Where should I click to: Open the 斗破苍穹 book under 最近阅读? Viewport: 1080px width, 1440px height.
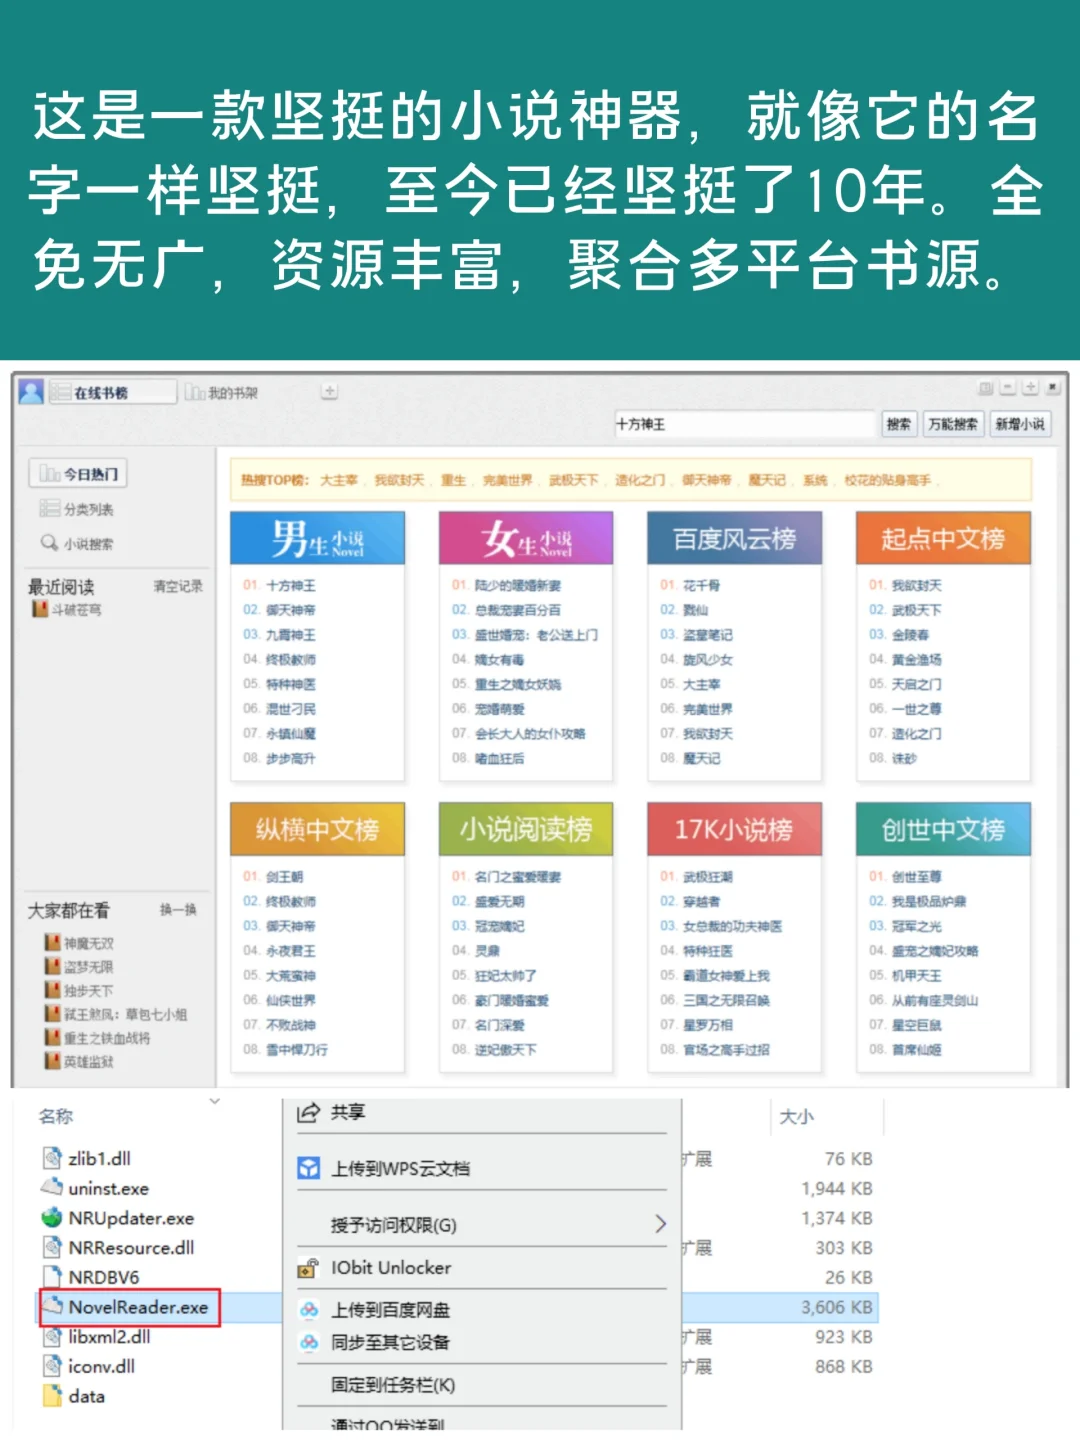[x=71, y=609]
